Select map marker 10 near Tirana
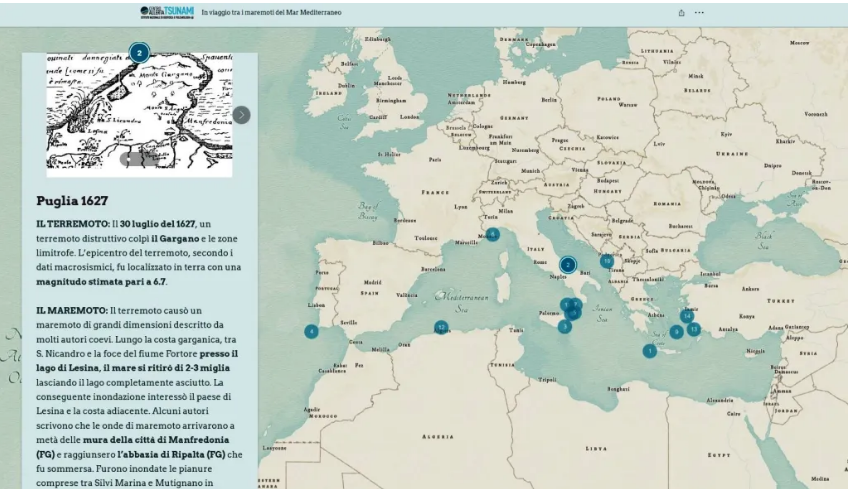Image resolution: width=849 pixels, height=489 pixels. (x=607, y=261)
